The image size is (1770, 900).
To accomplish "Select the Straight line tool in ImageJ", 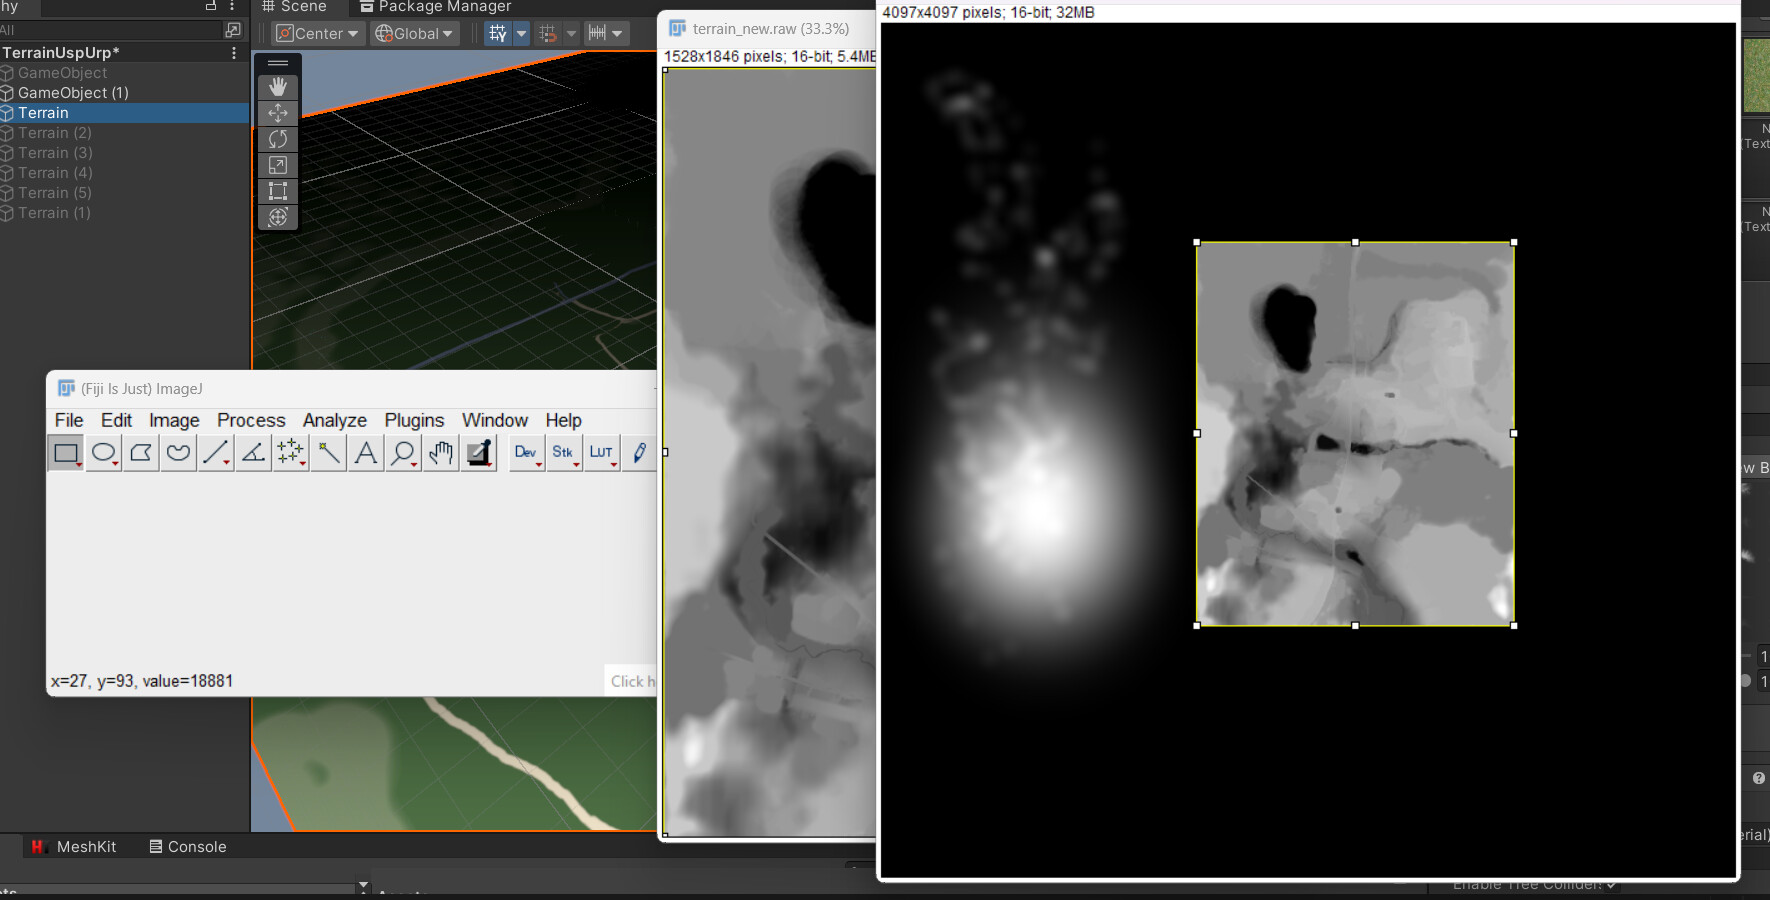I will [x=215, y=453].
